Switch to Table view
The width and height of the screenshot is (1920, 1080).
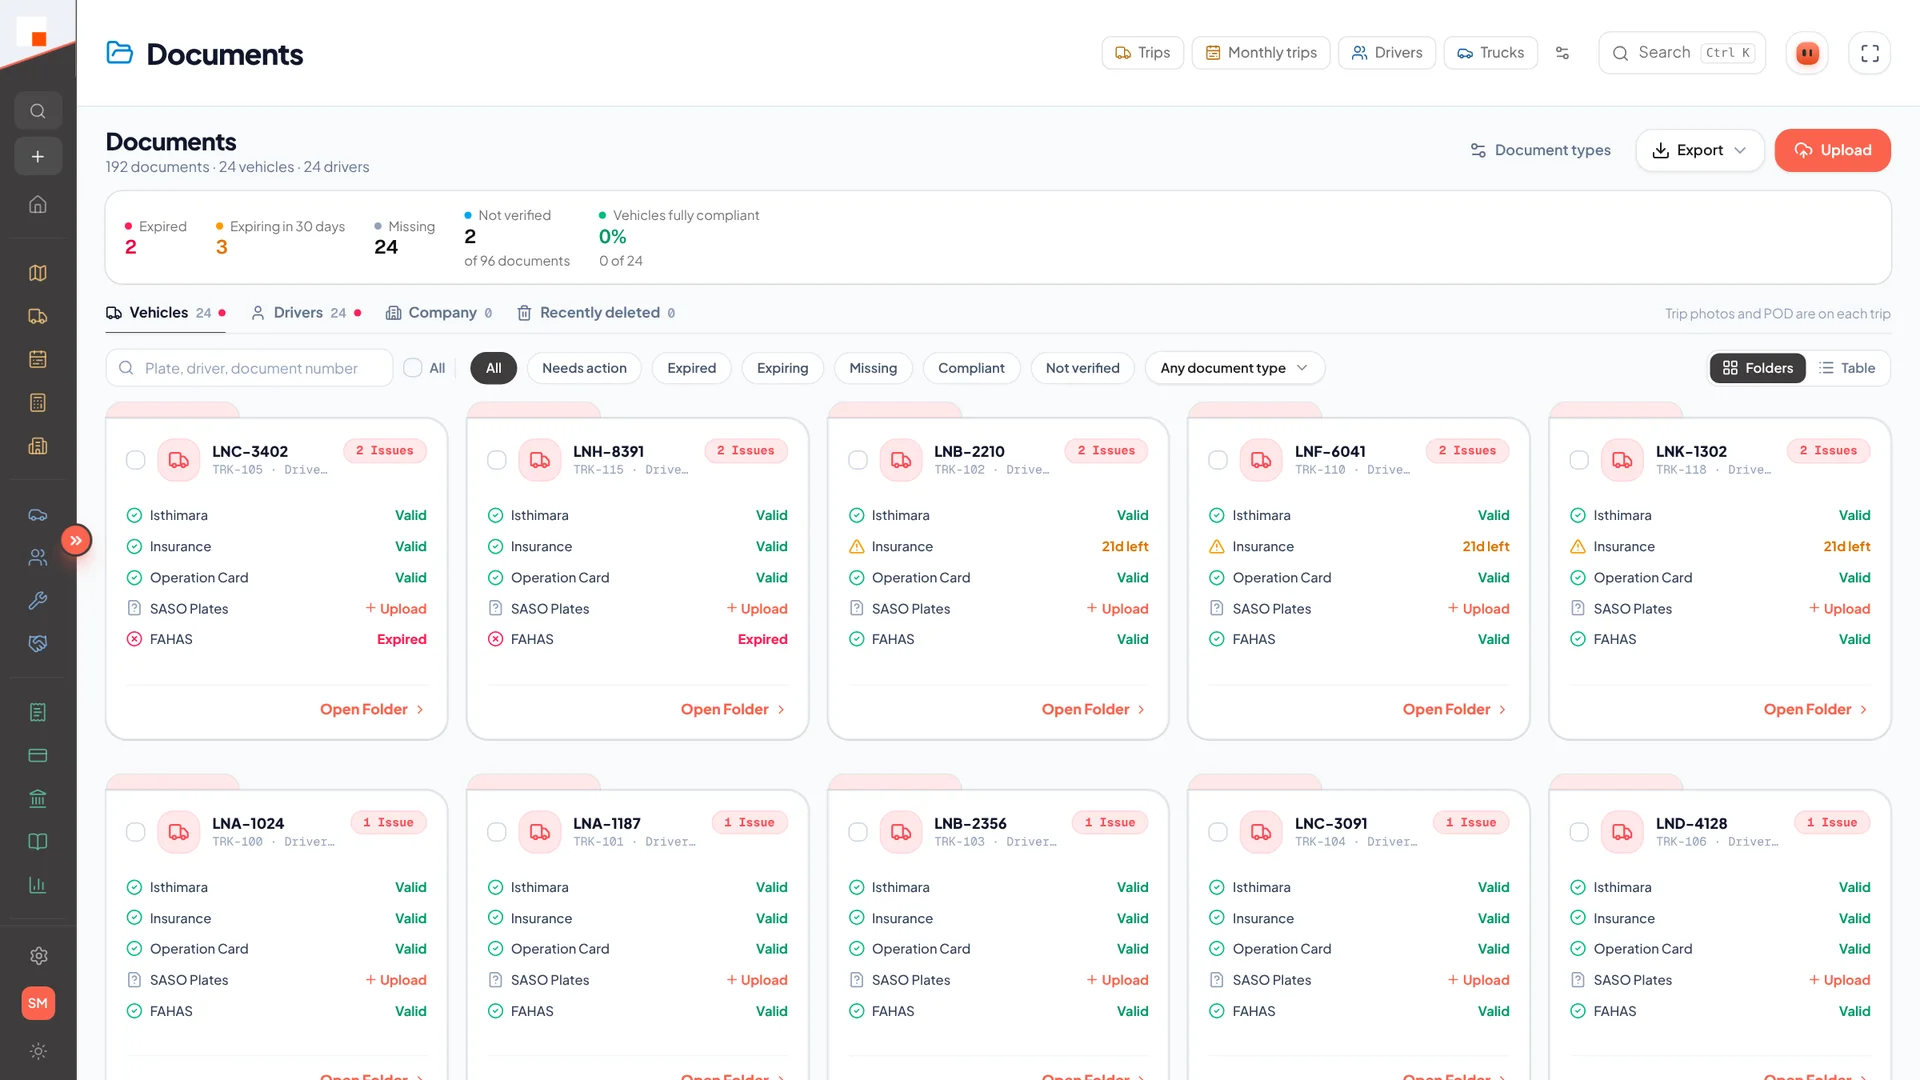tap(1847, 368)
